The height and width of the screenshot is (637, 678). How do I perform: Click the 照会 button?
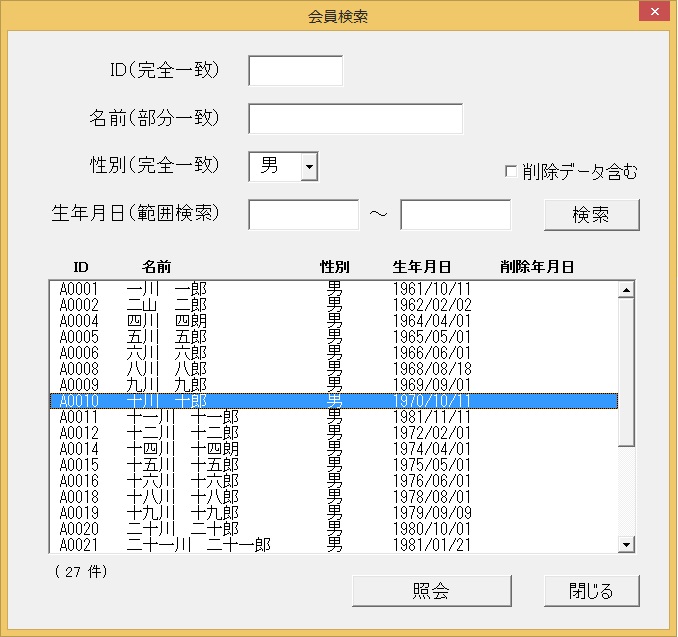click(x=432, y=591)
